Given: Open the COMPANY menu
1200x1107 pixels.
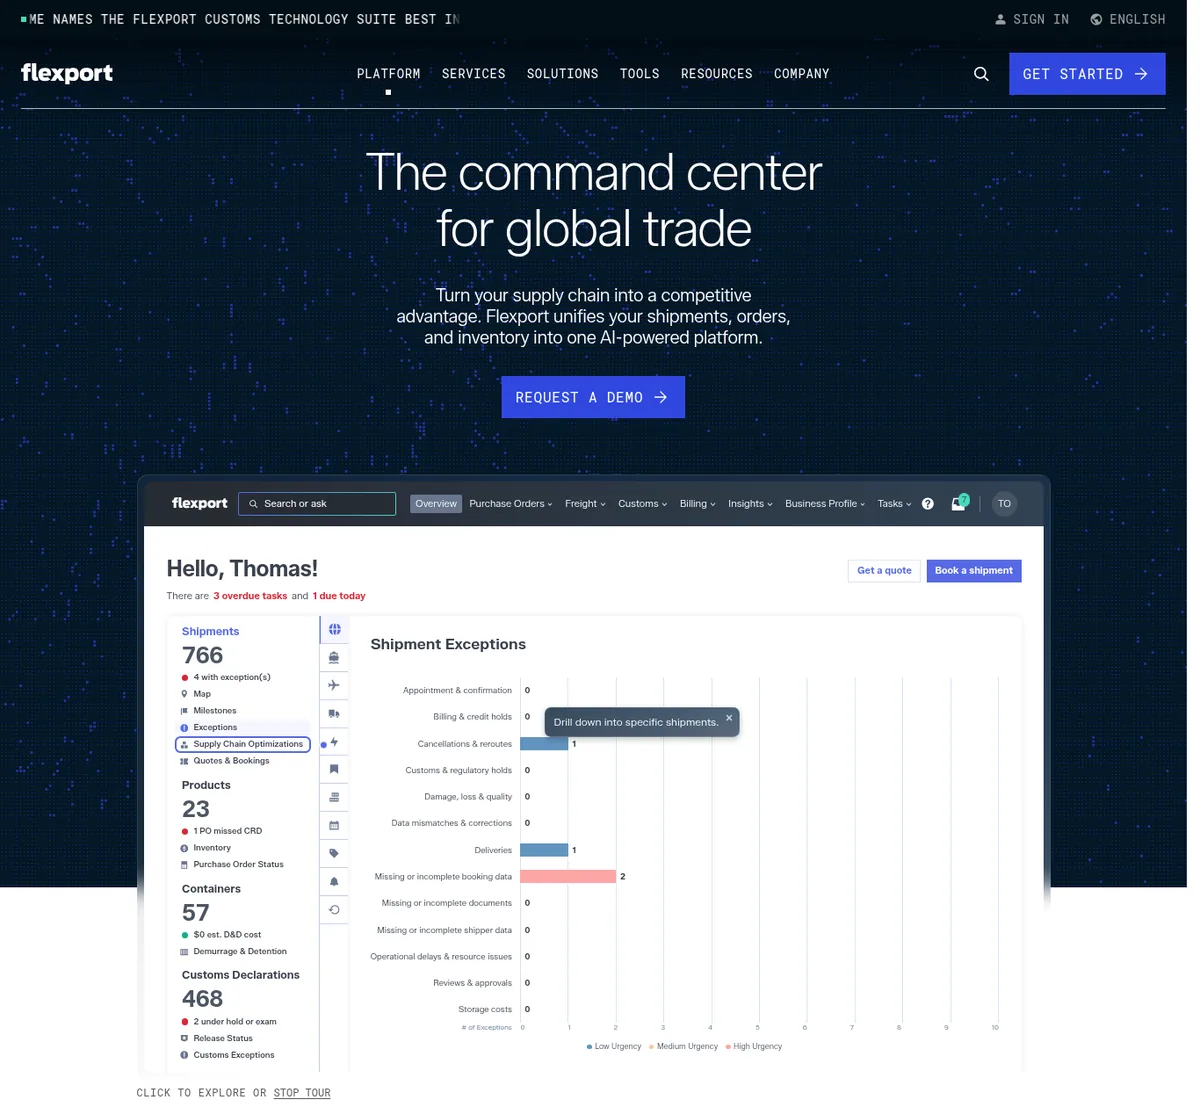Looking at the screenshot, I should (x=801, y=74).
